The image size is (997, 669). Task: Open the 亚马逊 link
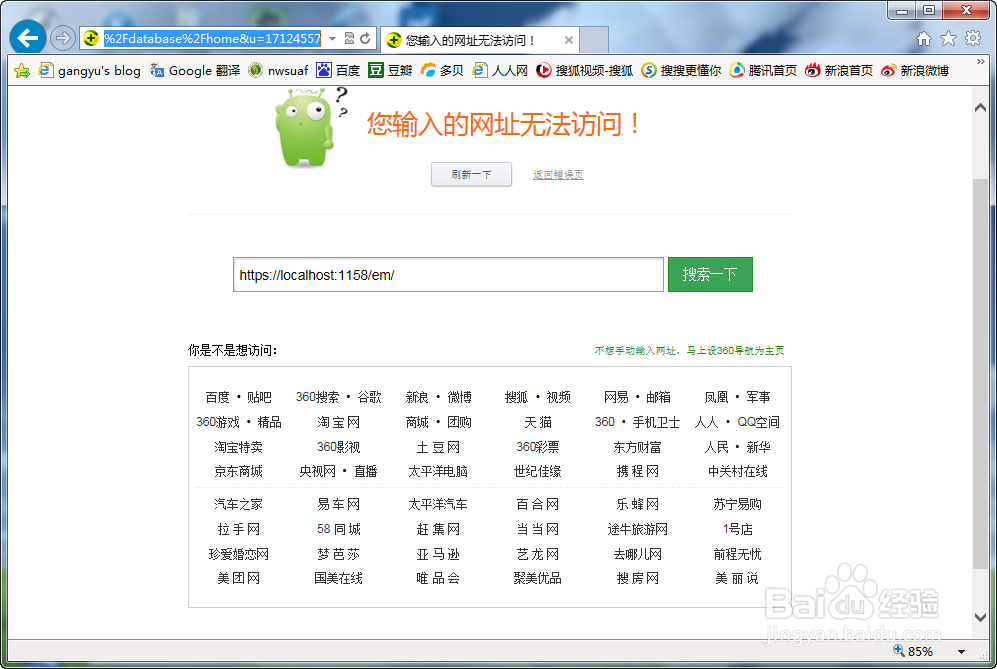tap(438, 555)
